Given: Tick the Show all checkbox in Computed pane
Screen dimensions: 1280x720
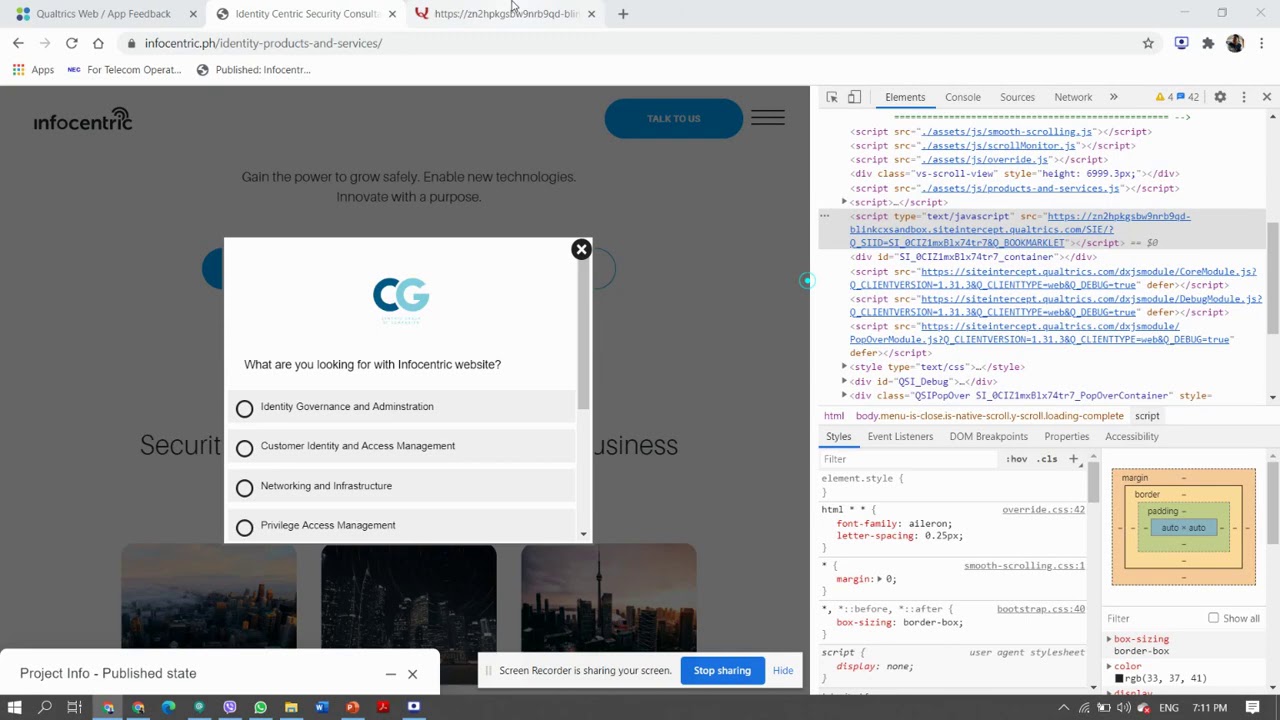Looking at the screenshot, I should [x=1213, y=618].
